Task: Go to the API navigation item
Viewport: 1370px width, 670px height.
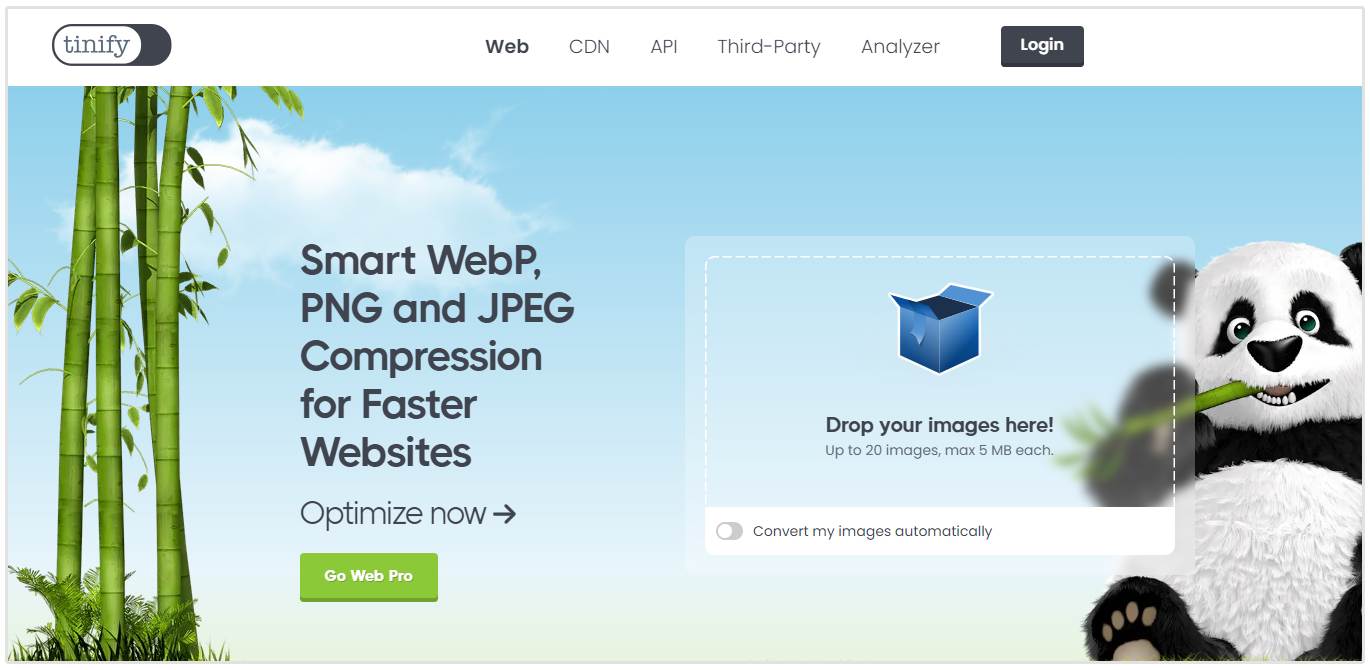Action: pos(664,46)
